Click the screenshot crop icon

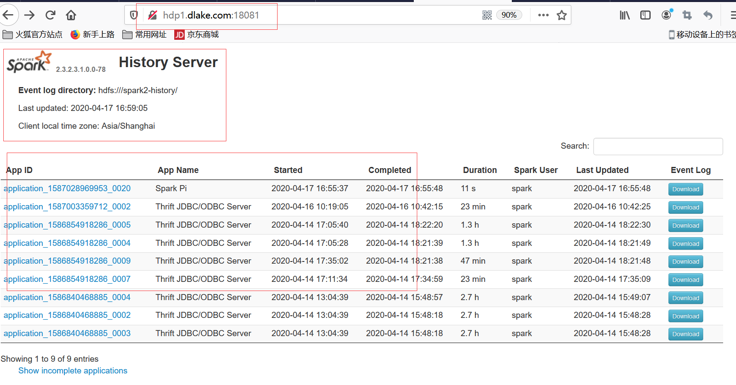tap(687, 15)
